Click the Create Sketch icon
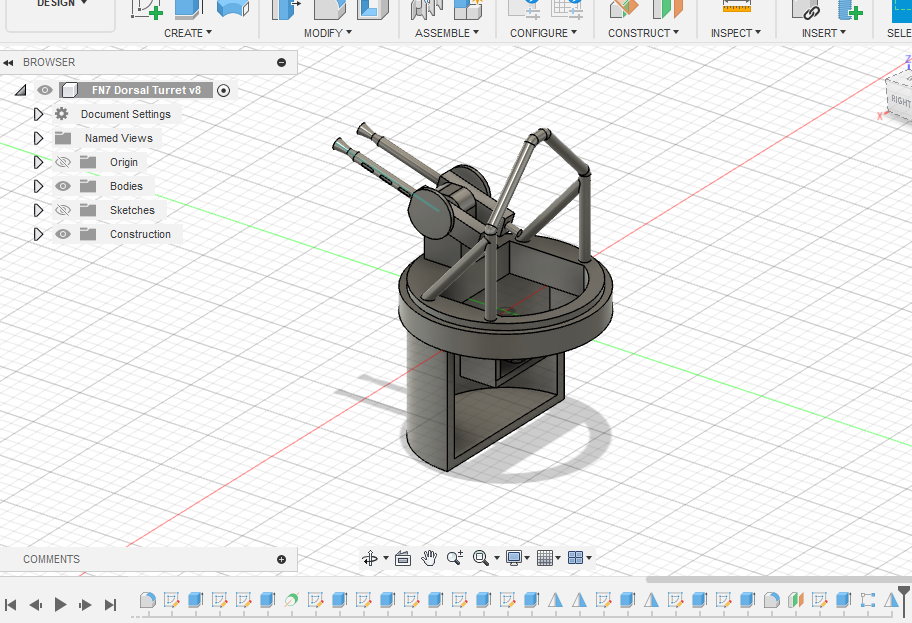Image resolution: width=912 pixels, height=623 pixels. click(x=146, y=8)
